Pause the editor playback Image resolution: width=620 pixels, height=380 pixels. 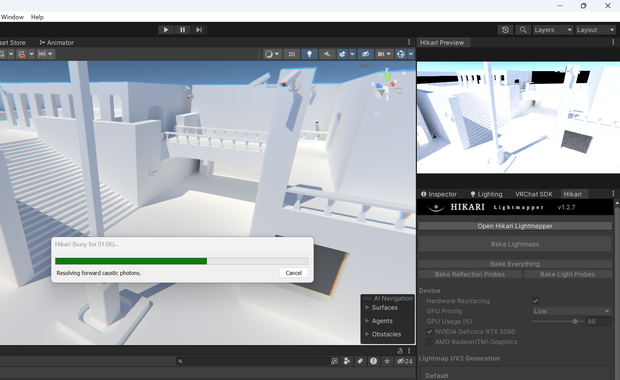pos(182,30)
